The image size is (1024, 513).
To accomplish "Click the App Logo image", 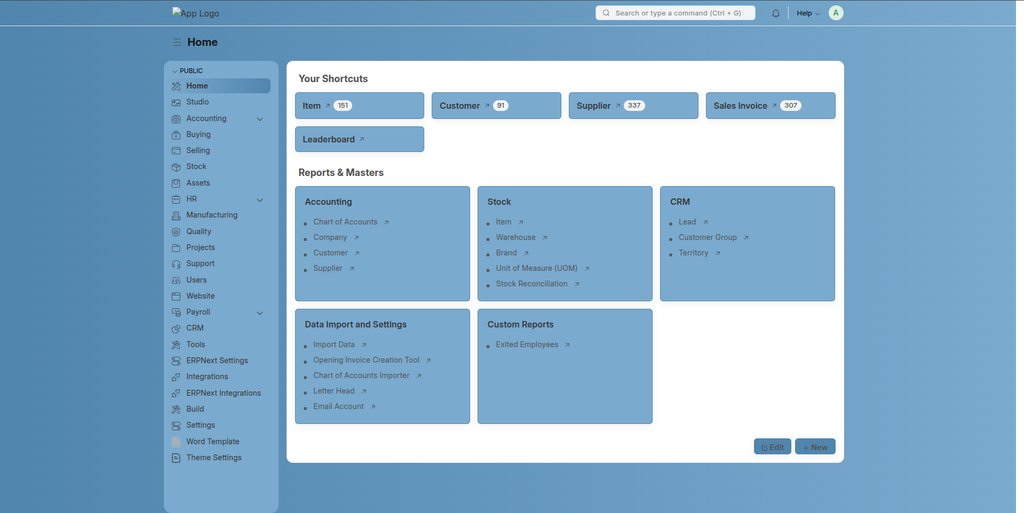I will (195, 13).
